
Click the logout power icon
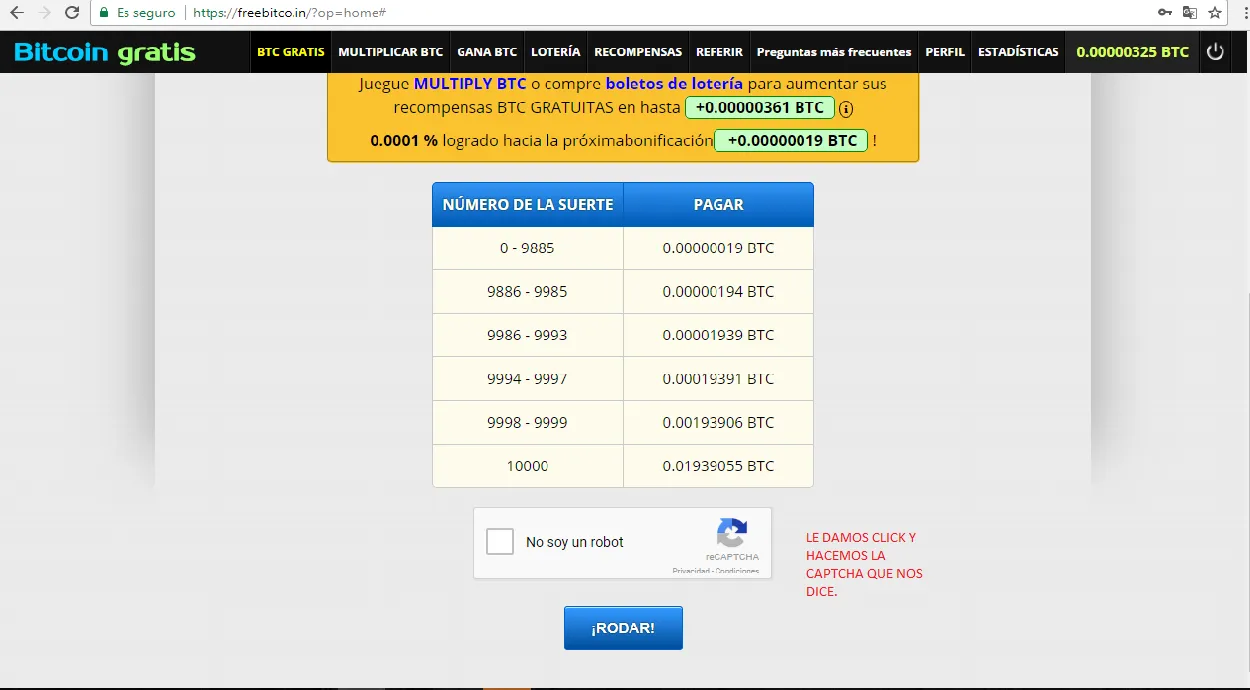point(1215,52)
